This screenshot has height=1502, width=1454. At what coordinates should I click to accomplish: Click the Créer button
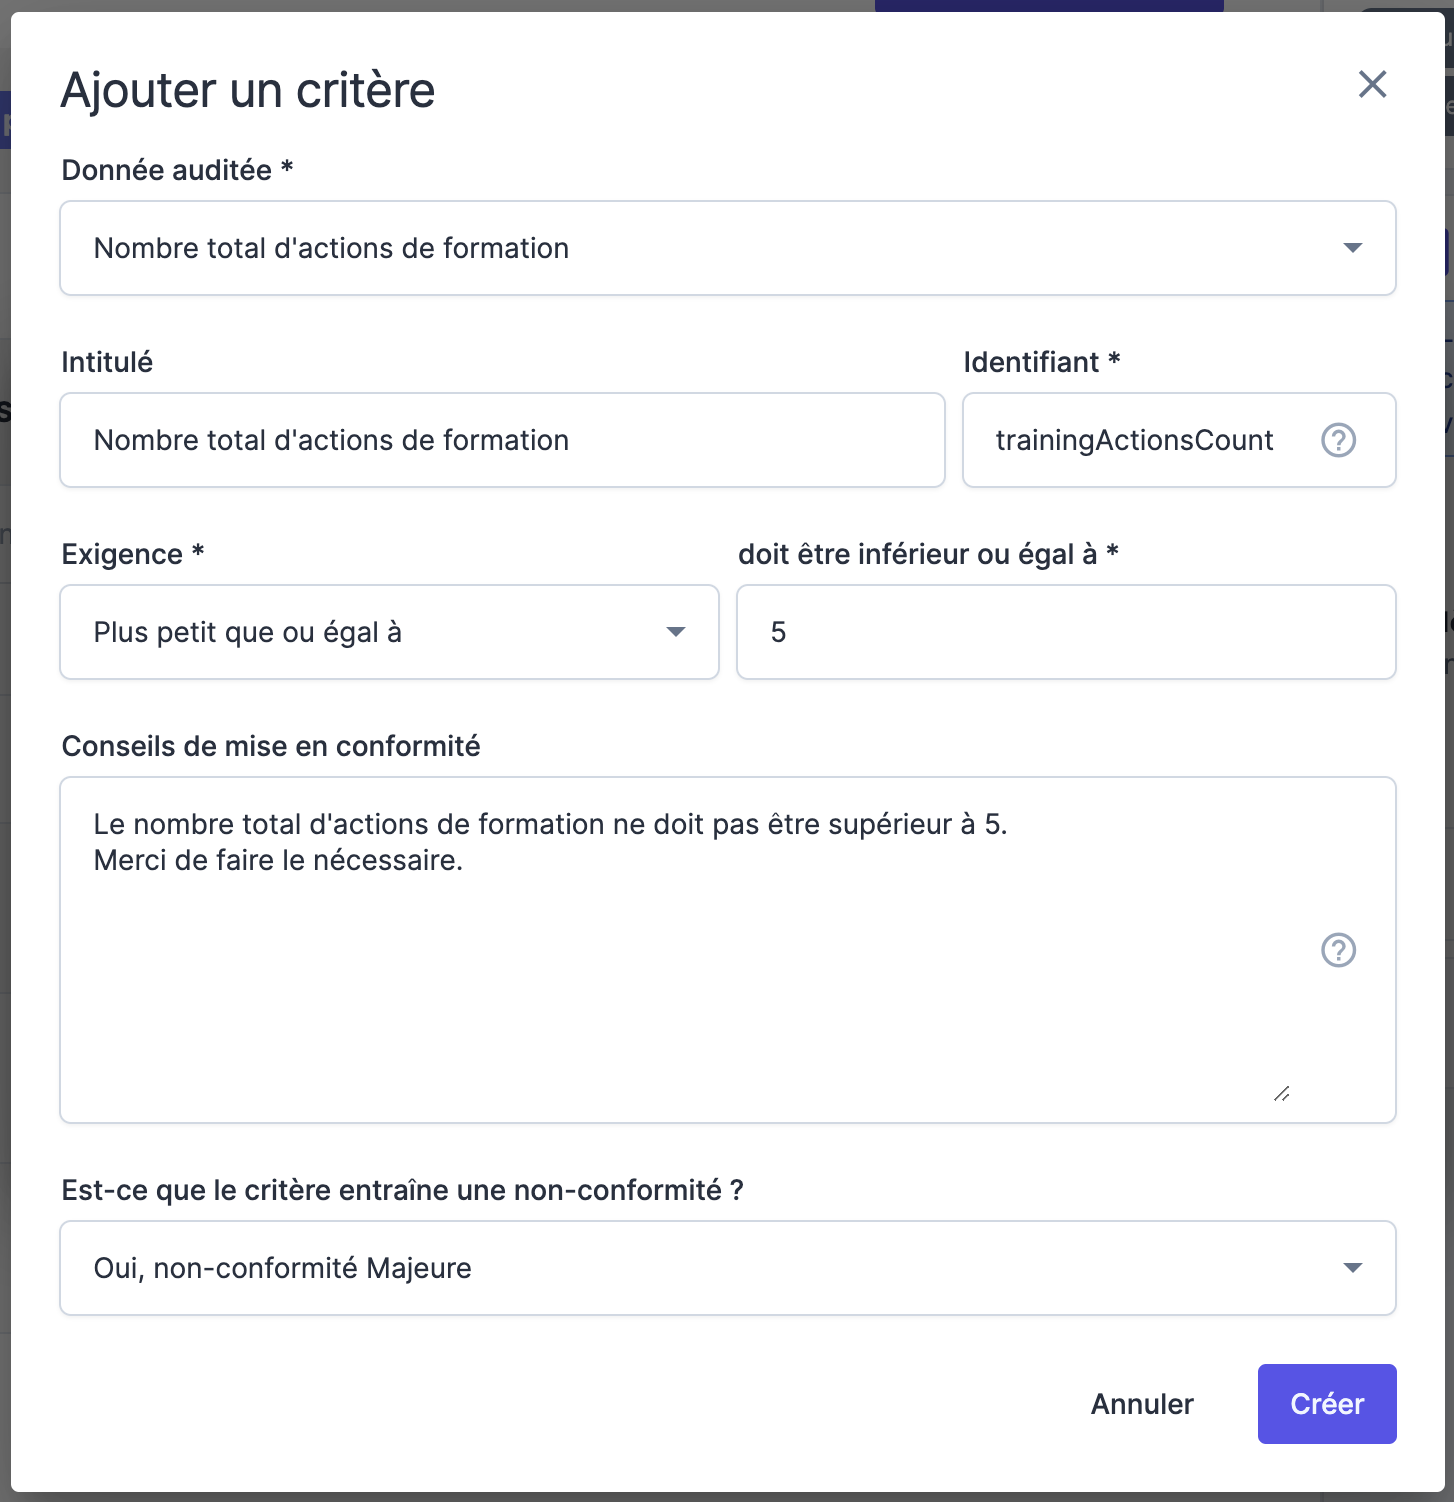coord(1326,1404)
